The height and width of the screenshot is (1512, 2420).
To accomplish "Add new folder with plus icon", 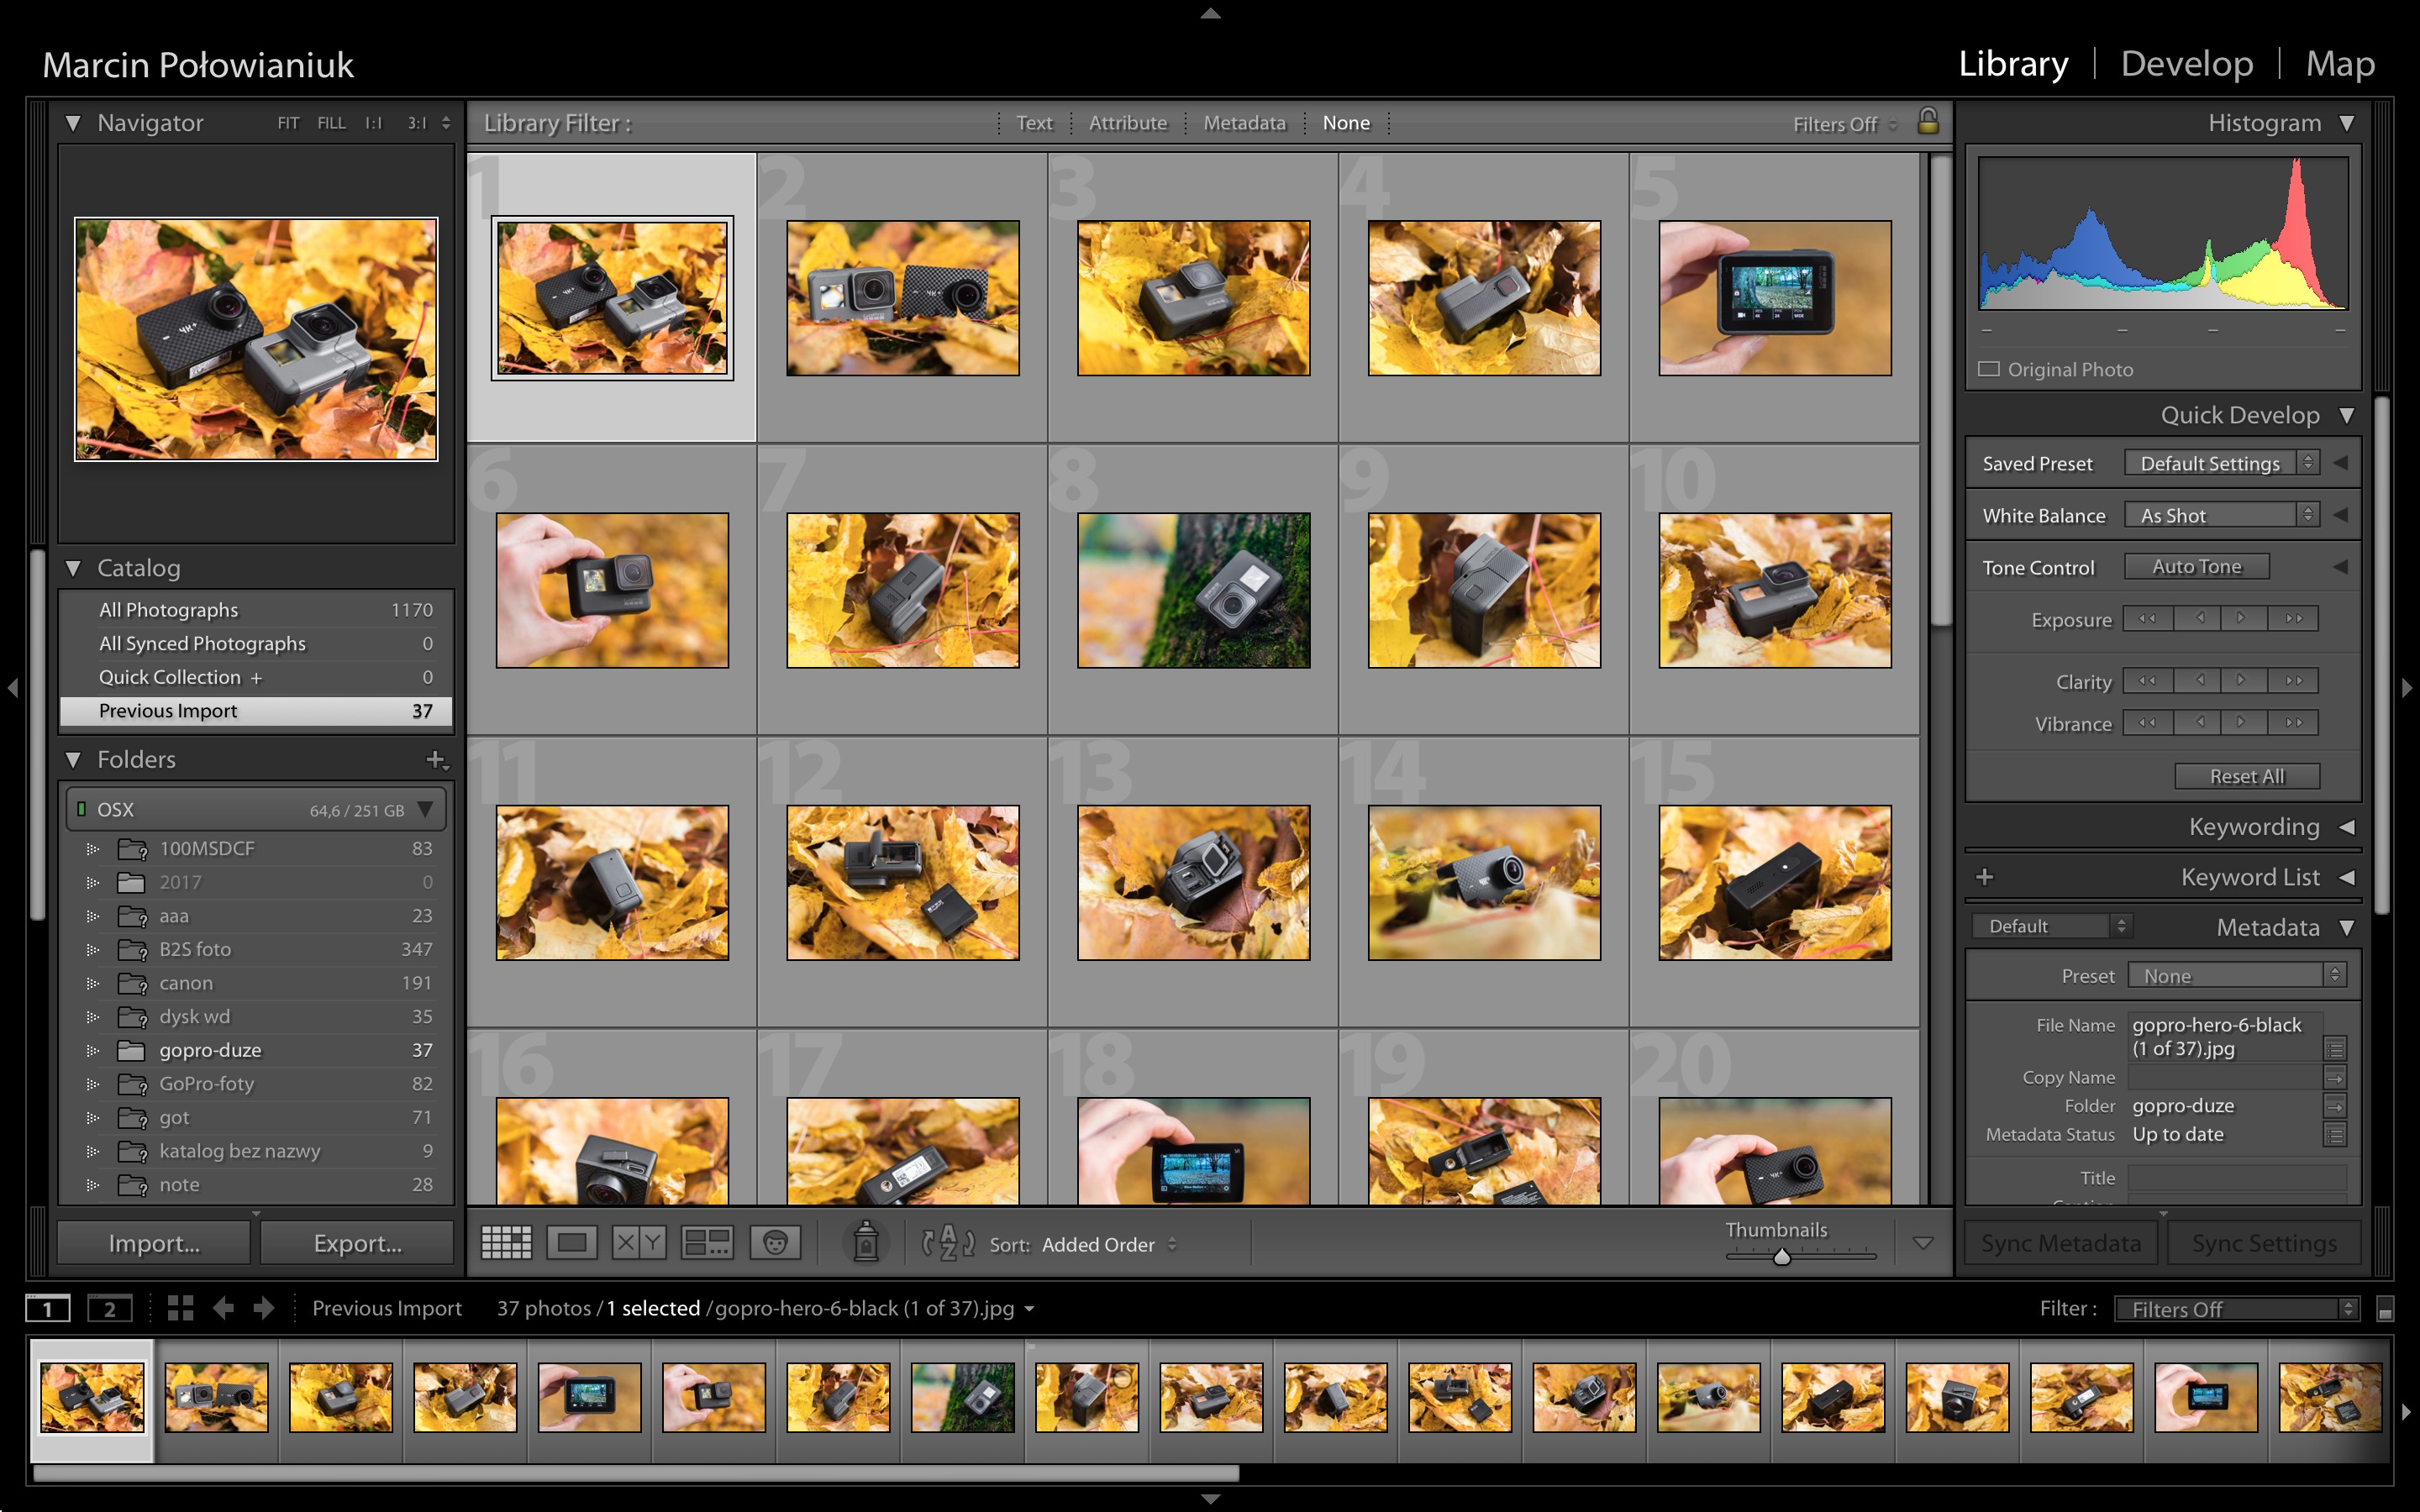I will click(436, 760).
